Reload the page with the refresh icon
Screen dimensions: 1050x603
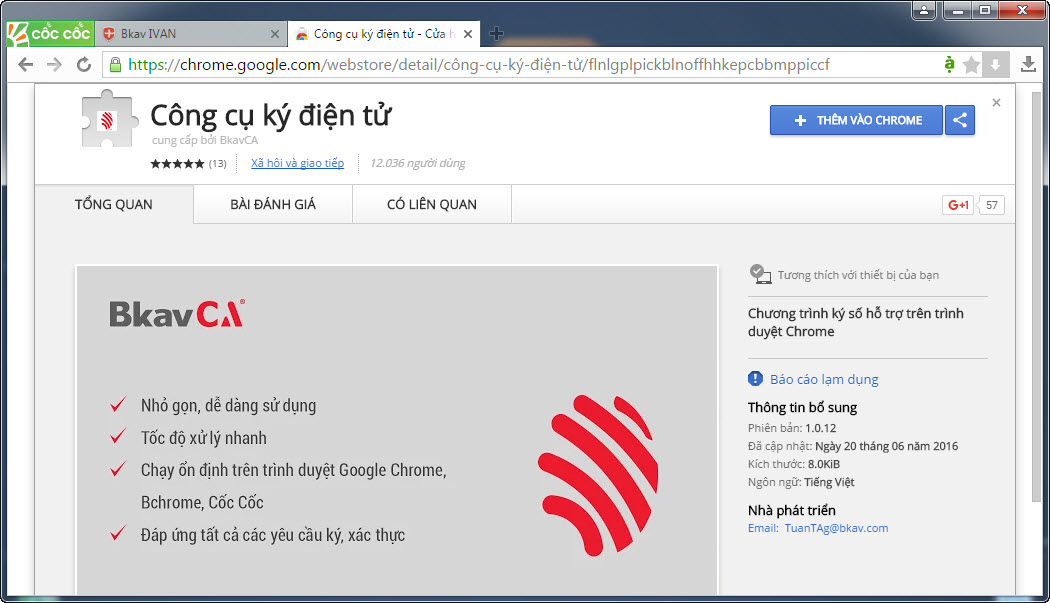[x=84, y=64]
